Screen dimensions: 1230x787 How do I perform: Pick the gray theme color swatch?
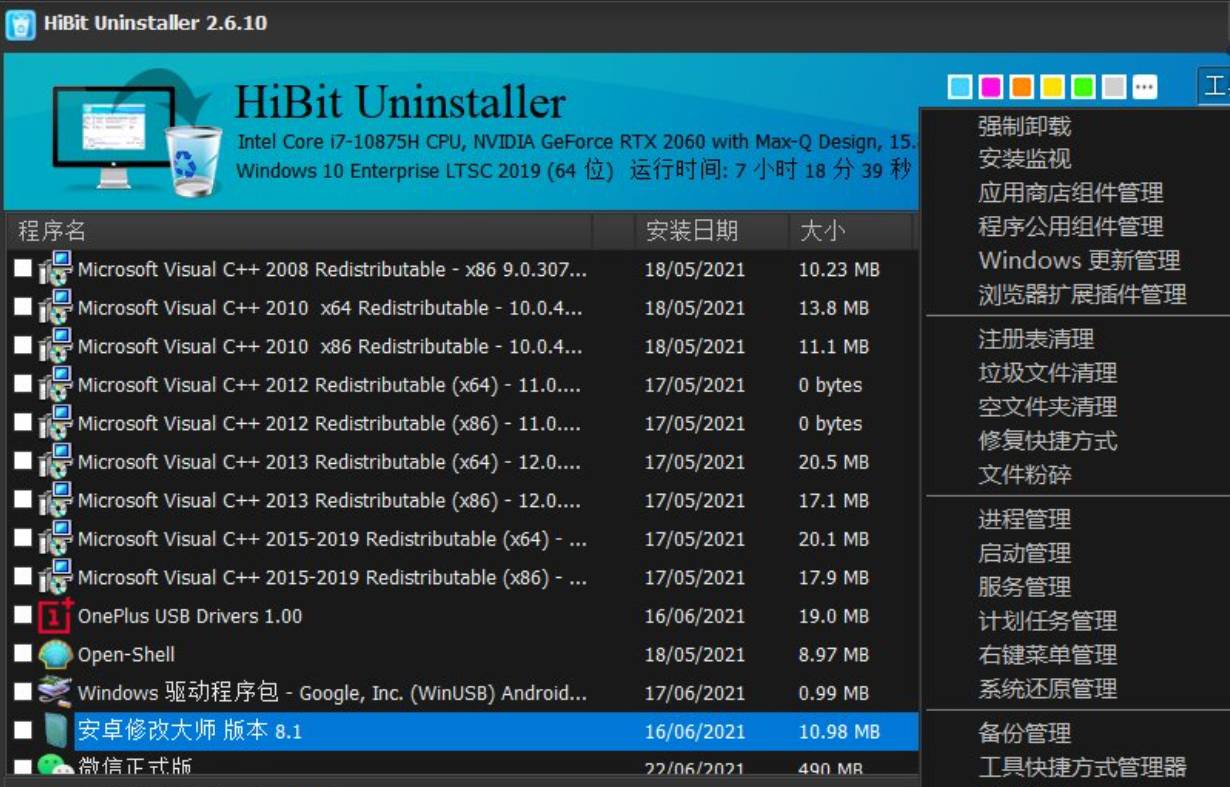click(x=1114, y=87)
